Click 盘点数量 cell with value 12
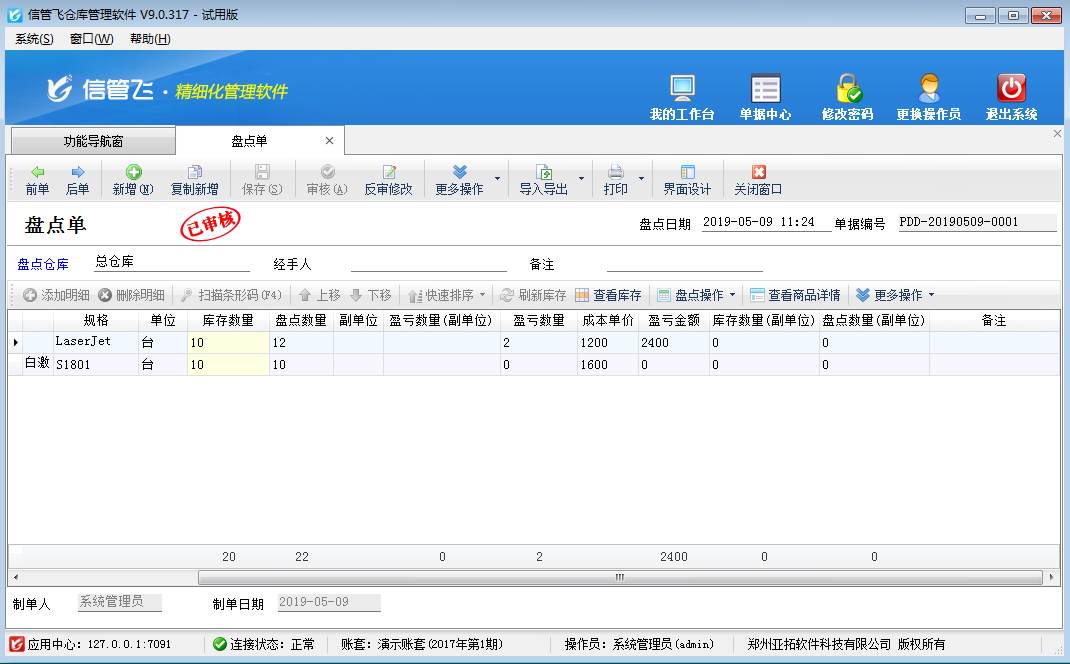 pos(301,343)
